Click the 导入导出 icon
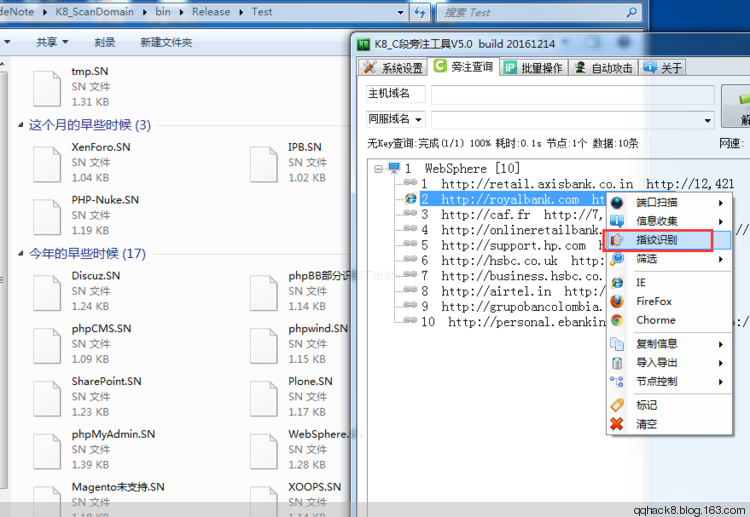This screenshot has width=750, height=517. (617, 363)
